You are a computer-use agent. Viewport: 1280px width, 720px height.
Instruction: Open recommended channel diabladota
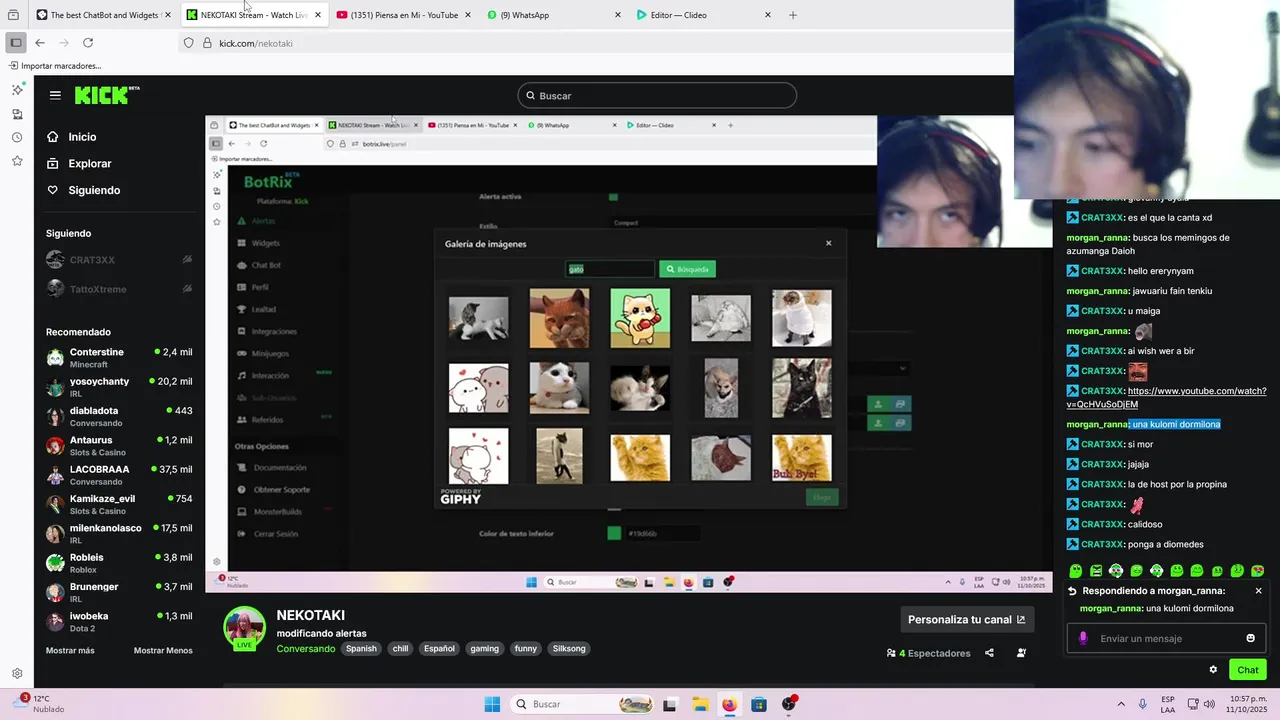pos(119,416)
